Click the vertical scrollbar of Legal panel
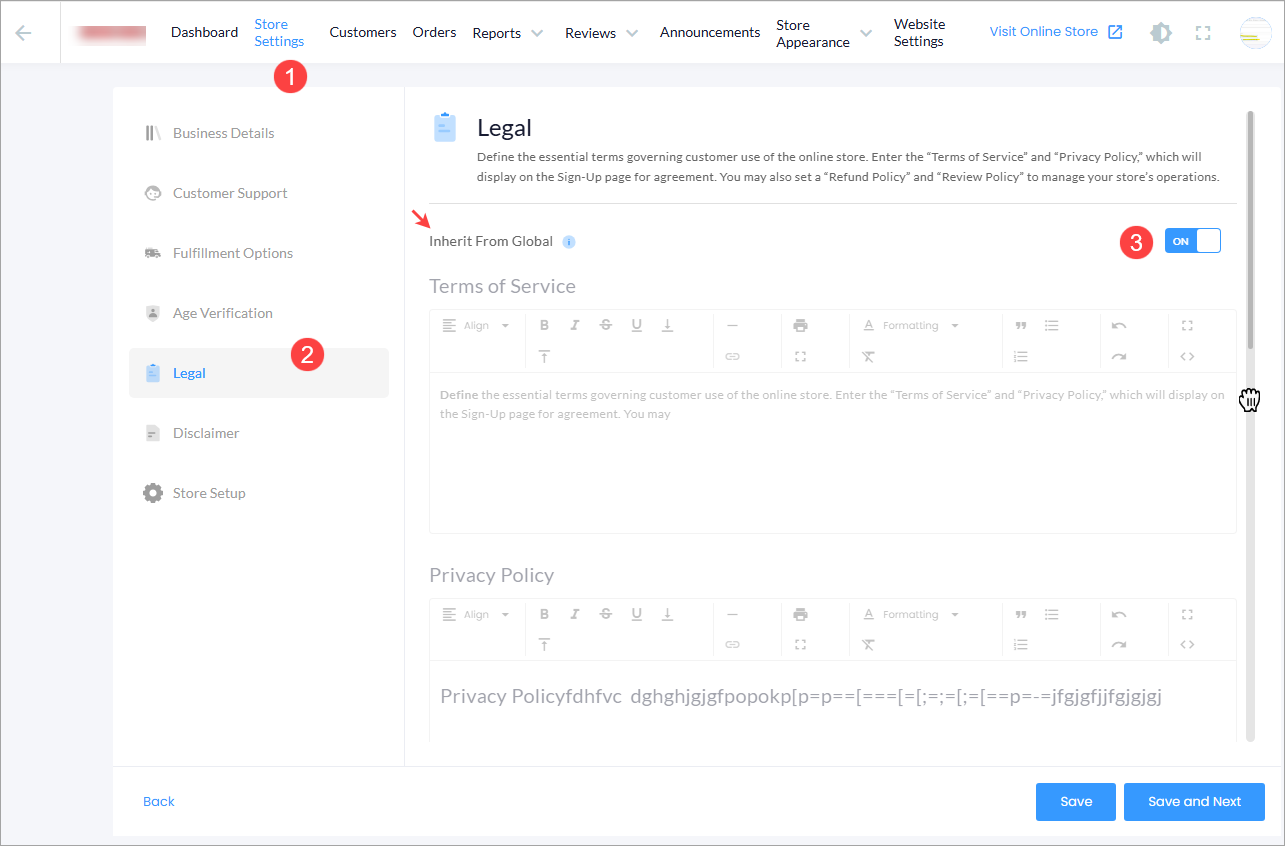Screen dimensions: 1285x846 tap(1250, 230)
